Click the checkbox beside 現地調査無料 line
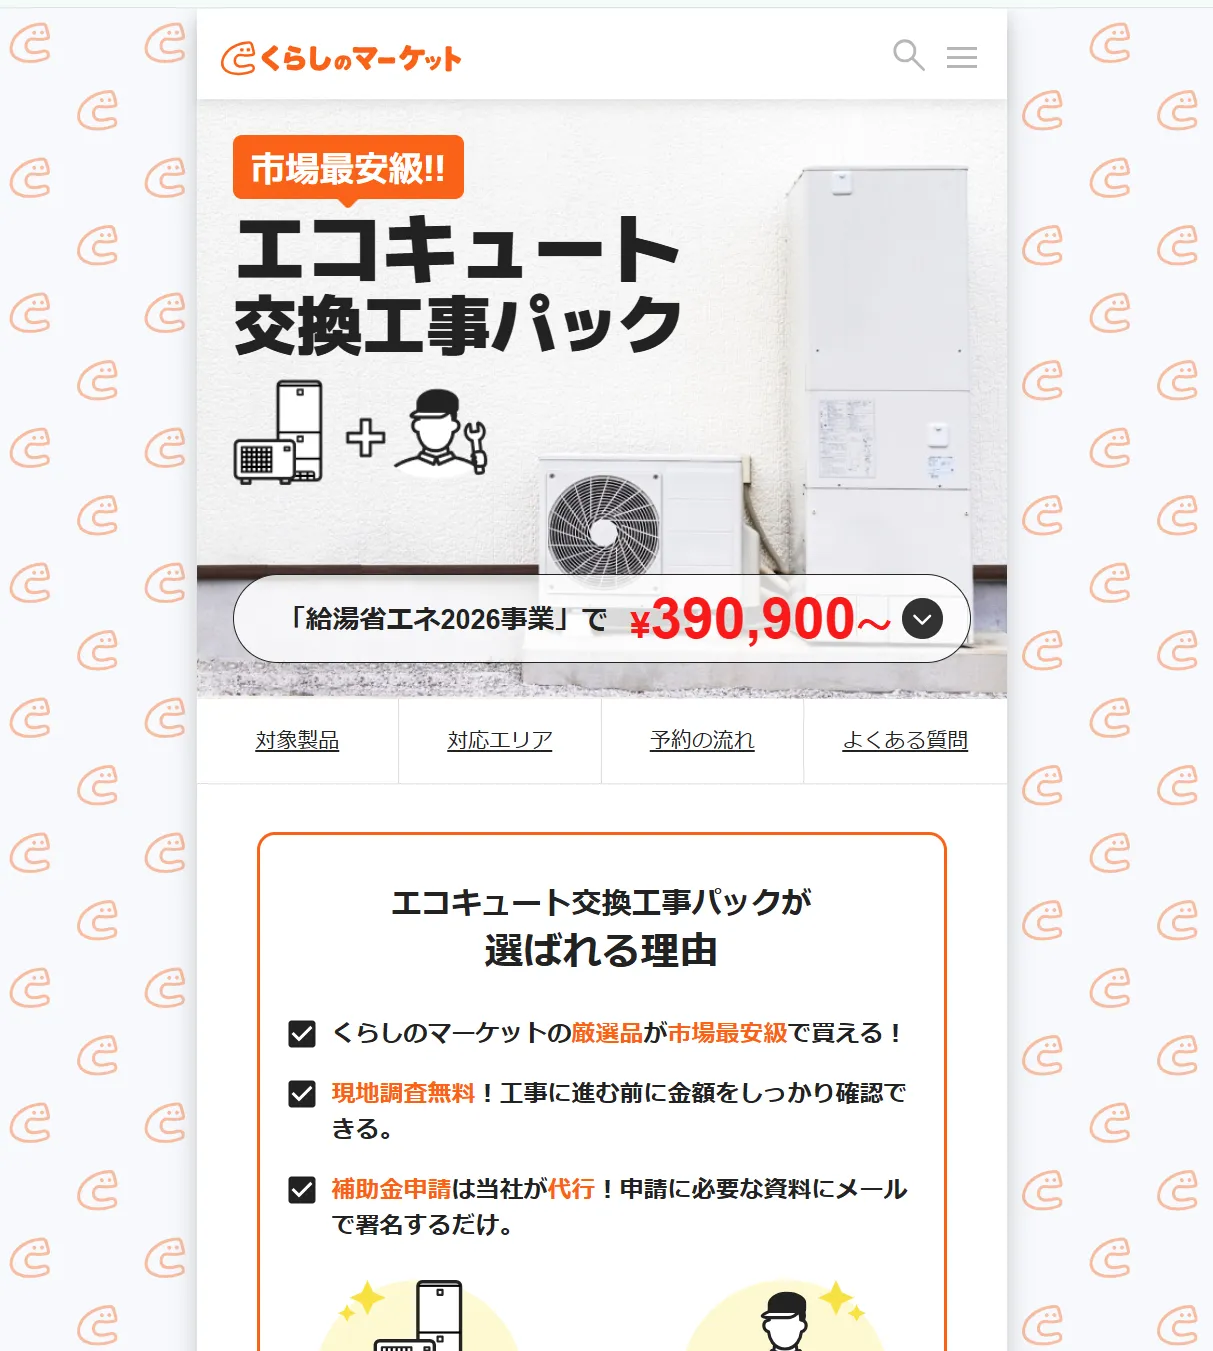Screen dimensions: 1213x1351 (x=302, y=1094)
